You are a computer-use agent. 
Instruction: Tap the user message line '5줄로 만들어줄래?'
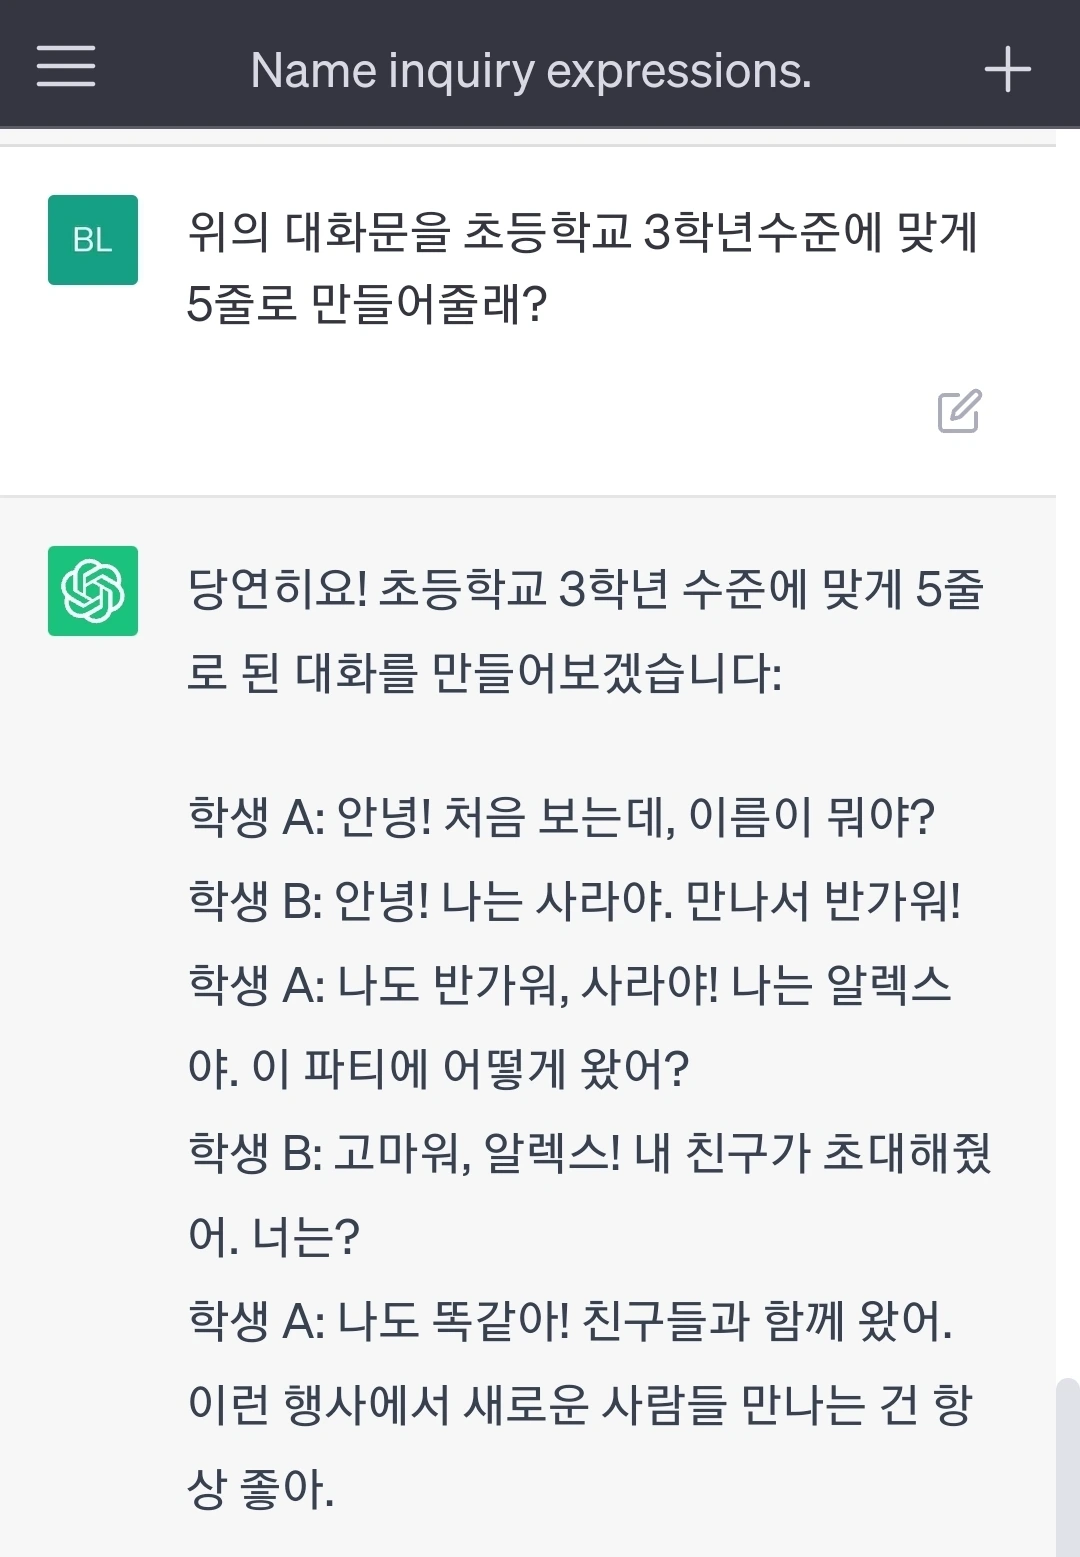[367, 303]
